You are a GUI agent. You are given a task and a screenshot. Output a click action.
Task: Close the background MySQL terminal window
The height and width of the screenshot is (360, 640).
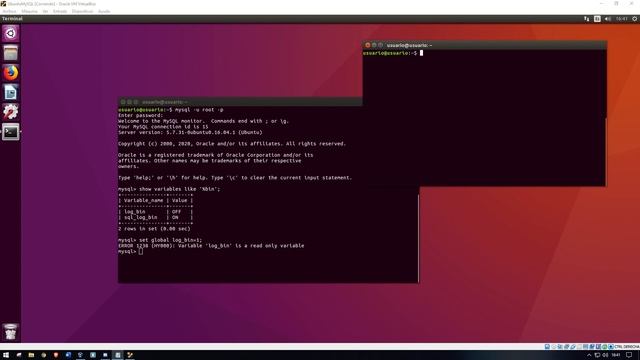(x=123, y=102)
